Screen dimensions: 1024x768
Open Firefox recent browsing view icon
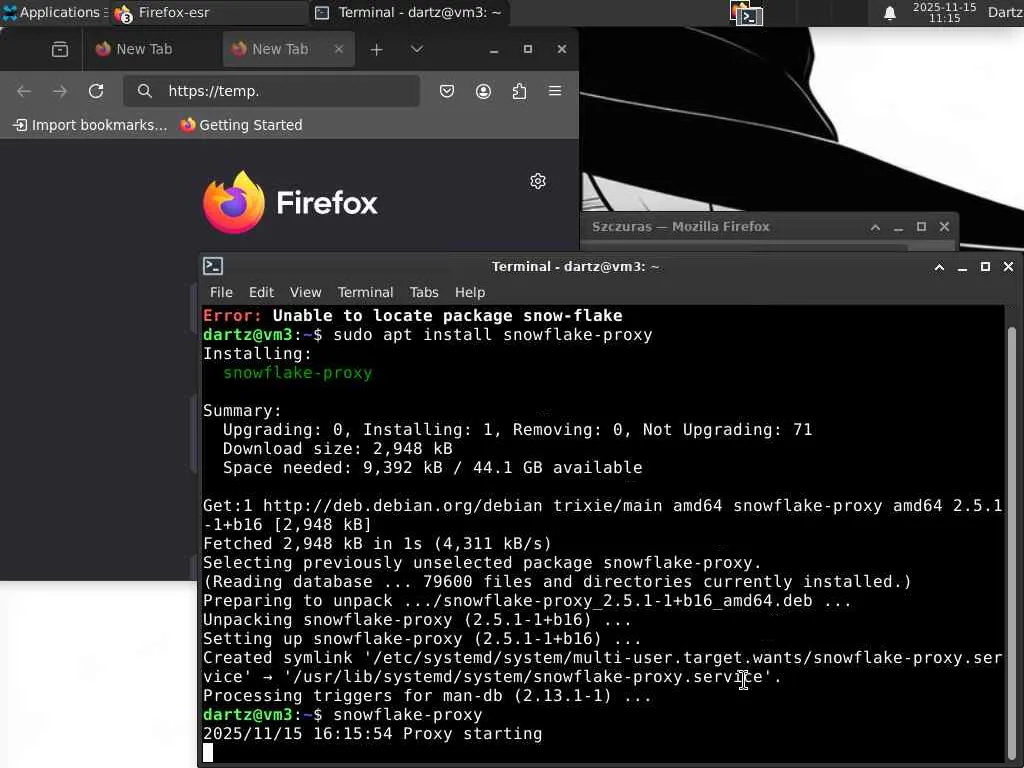pos(59,49)
